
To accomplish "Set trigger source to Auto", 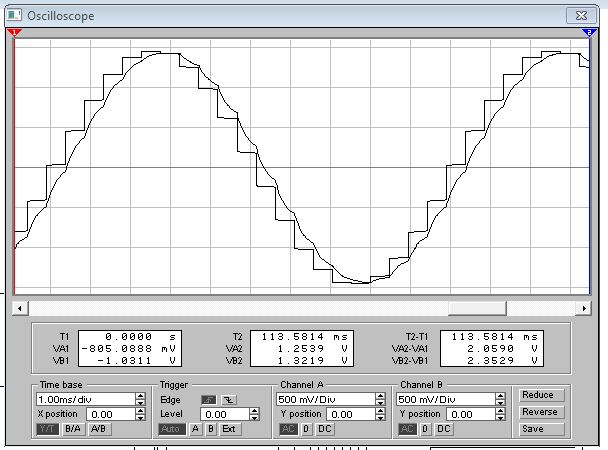I will tap(171, 429).
